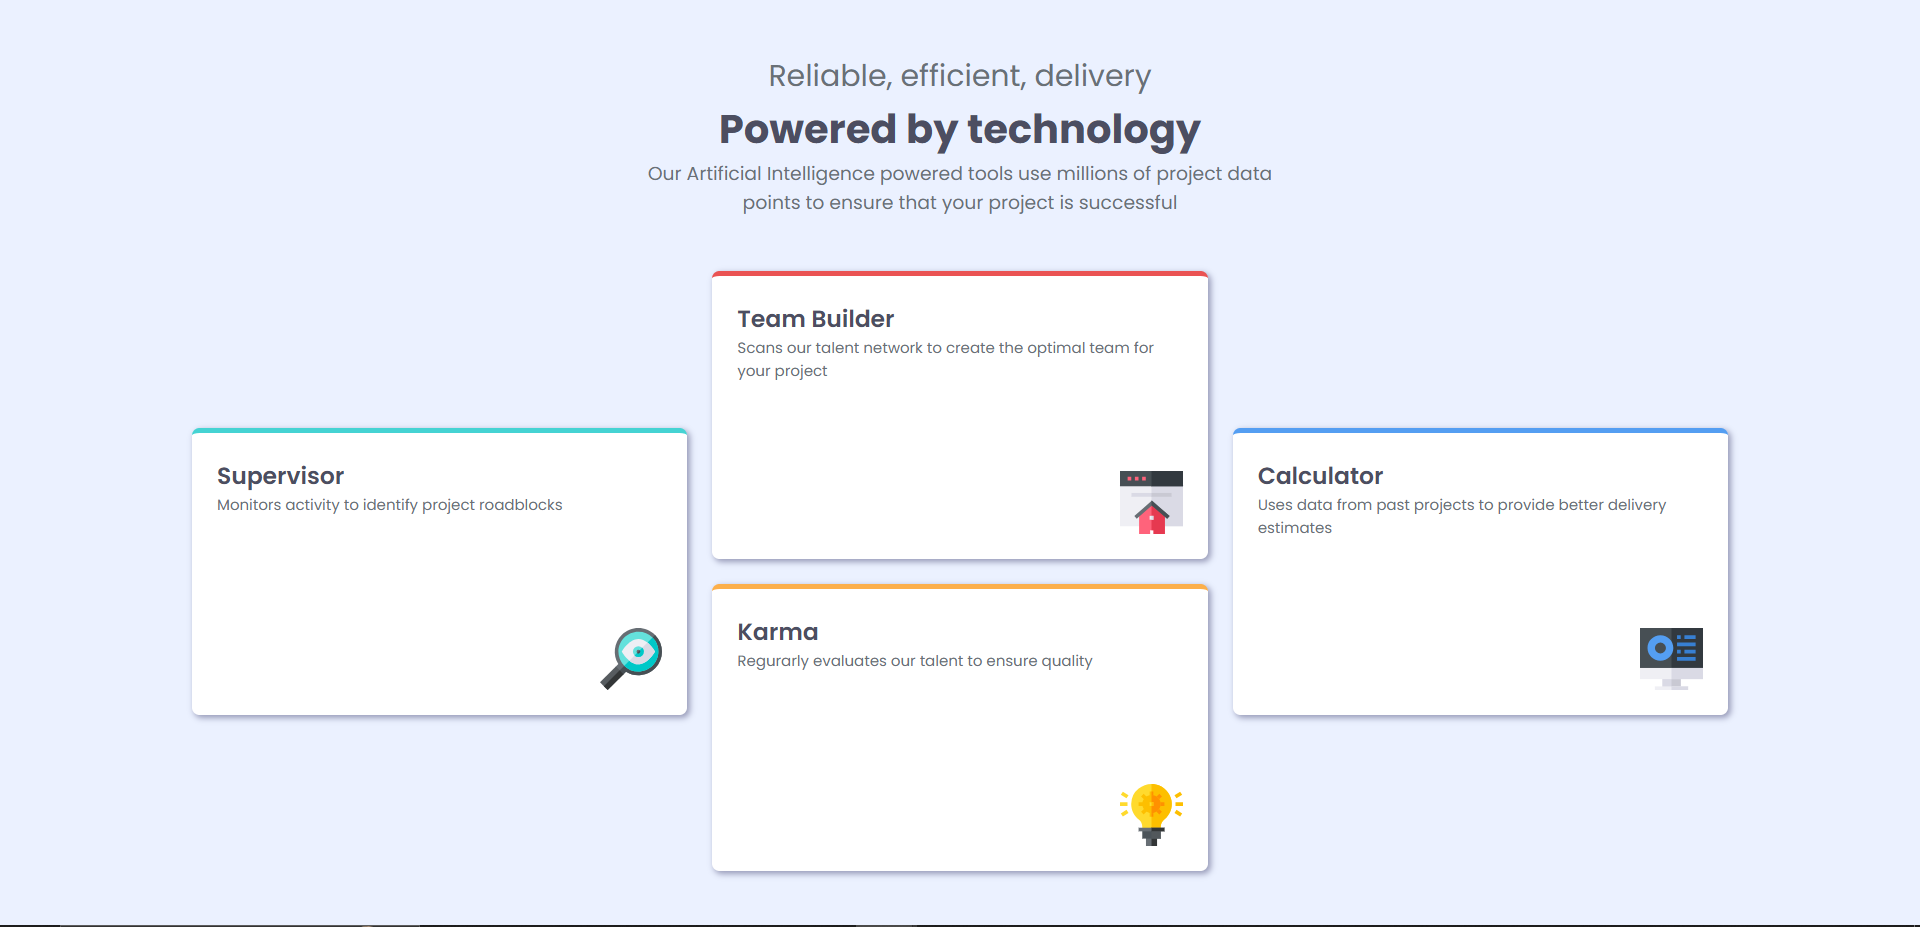This screenshot has height=927, width=1920.
Task: Click the Artificial Intelligence intro paragraph
Action: (x=960, y=188)
